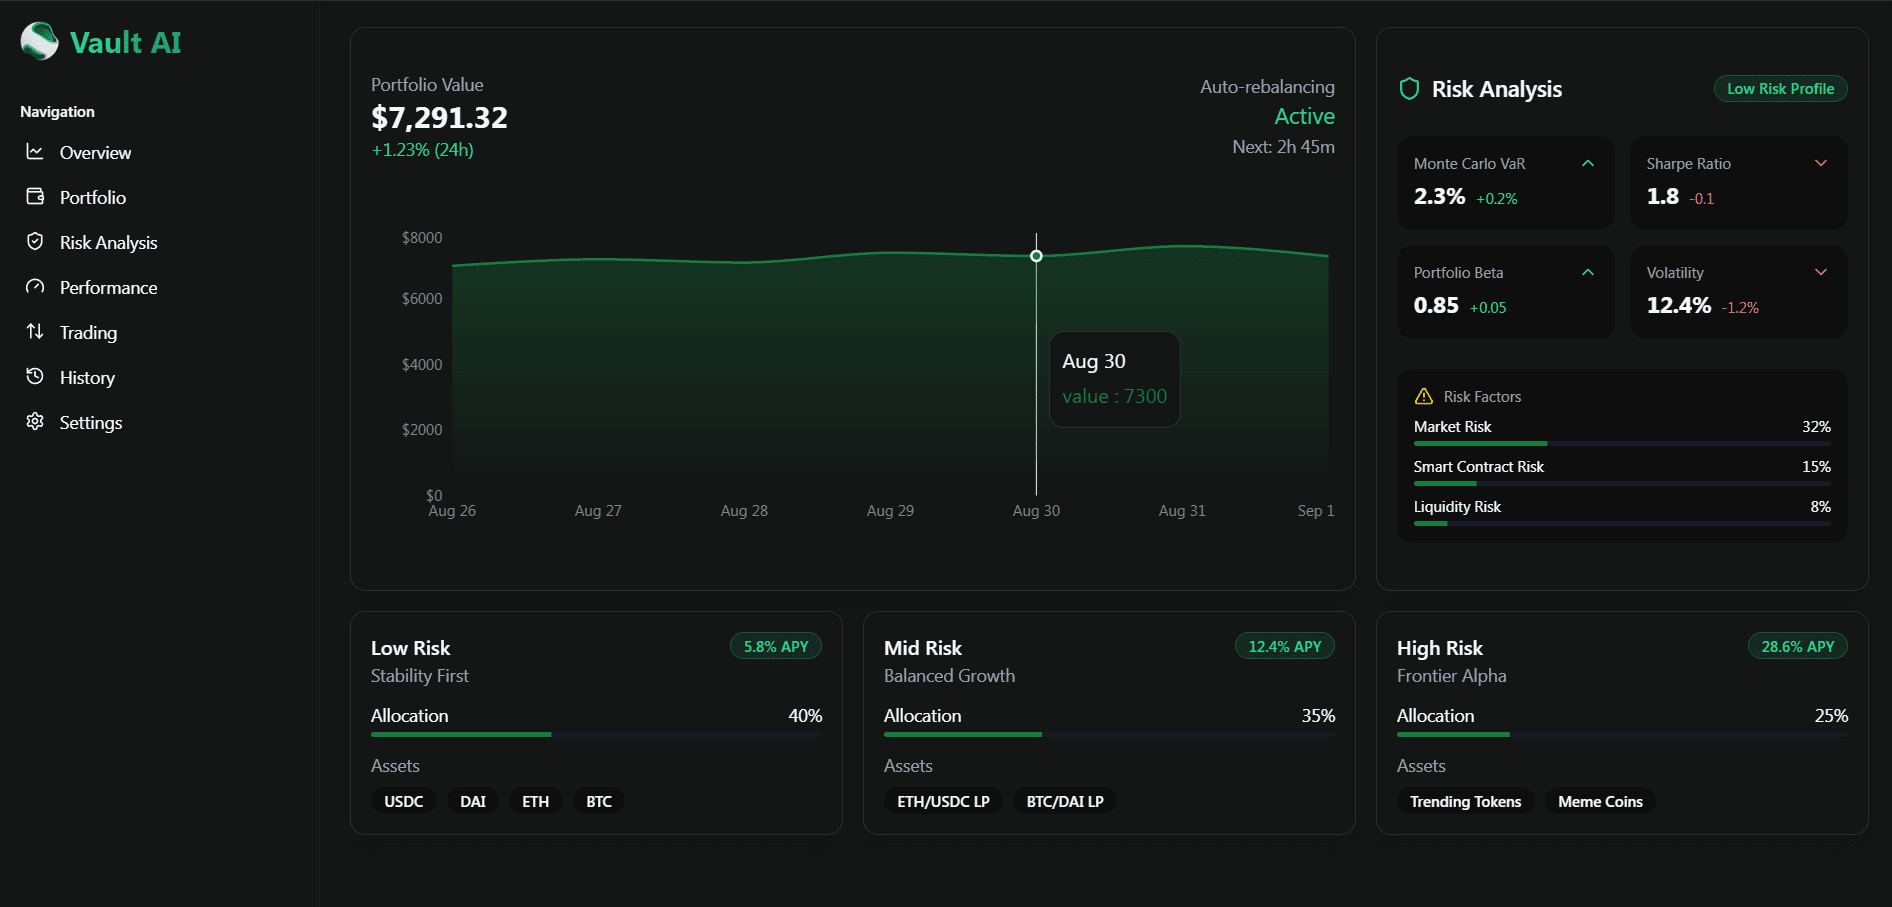Click the Low Risk Profile badge
1892x907 pixels.
1780,88
